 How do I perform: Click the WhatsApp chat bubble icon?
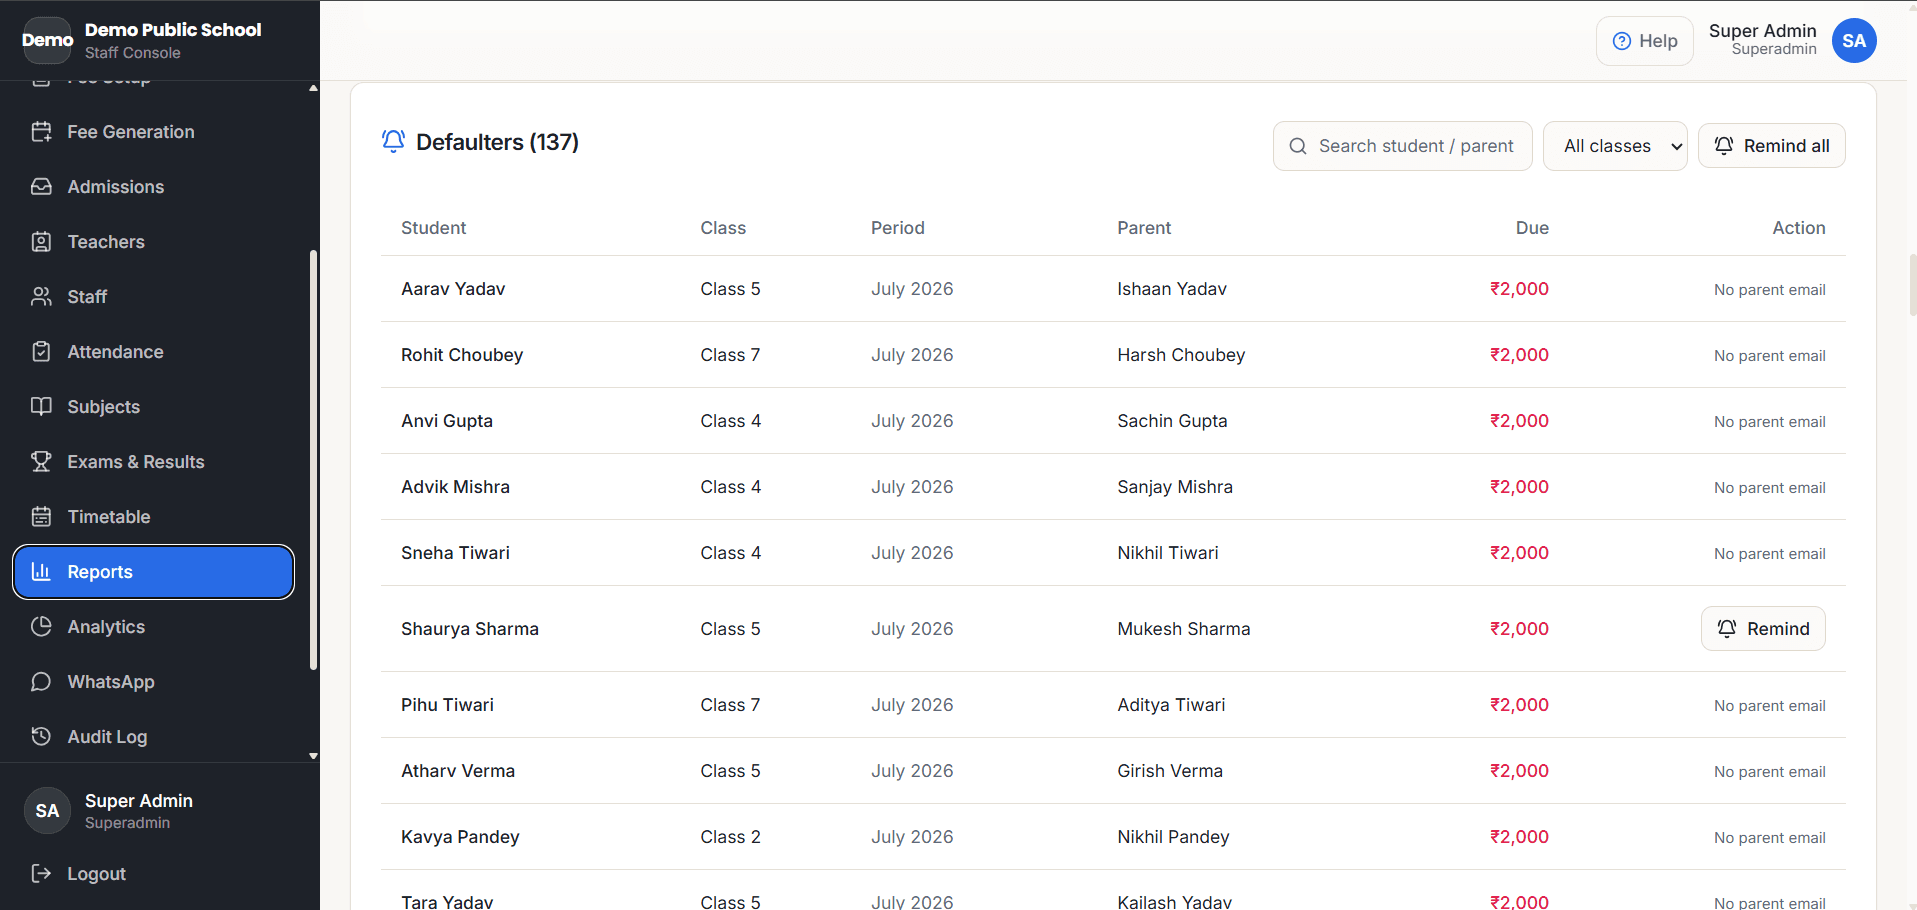tap(41, 682)
